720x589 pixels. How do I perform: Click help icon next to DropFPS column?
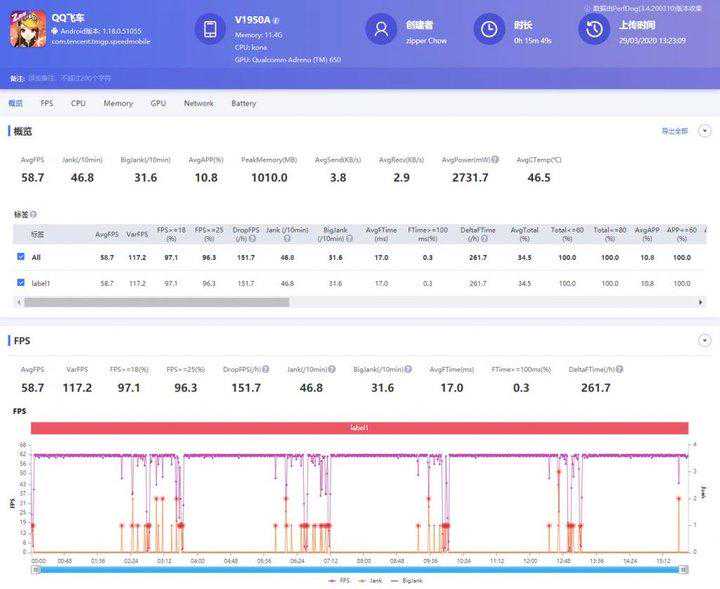click(248, 239)
